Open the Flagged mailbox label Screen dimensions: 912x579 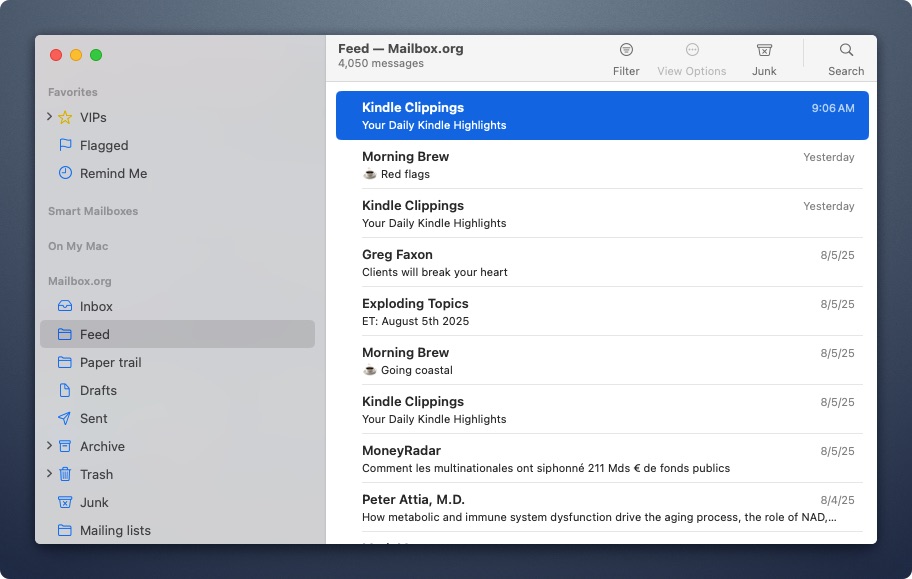click(104, 145)
